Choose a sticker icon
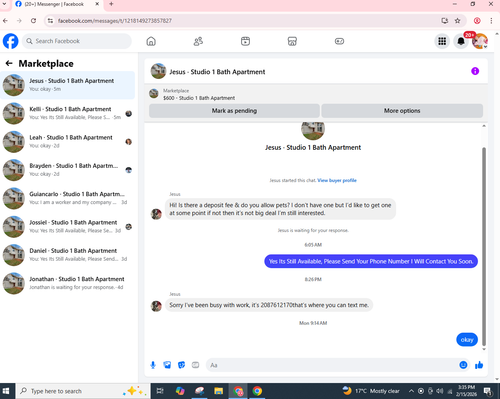Image resolution: width=500 pixels, height=399 pixels. 181,365
